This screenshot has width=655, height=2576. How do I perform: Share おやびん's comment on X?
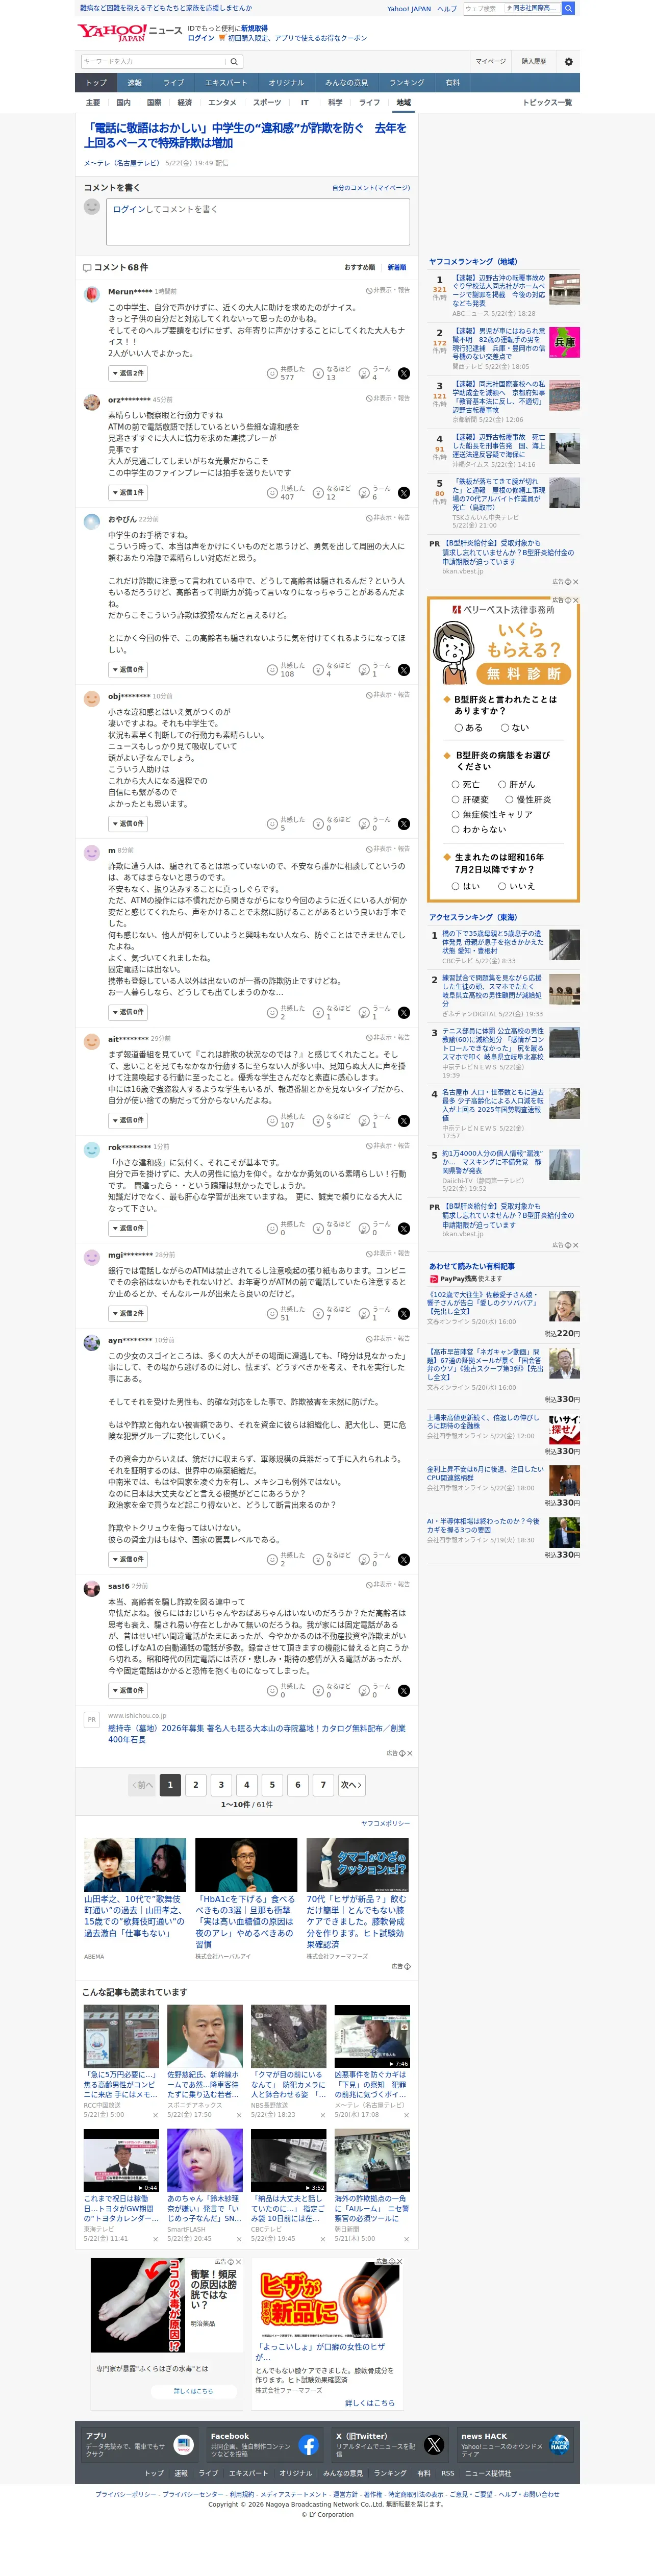[404, 670]
